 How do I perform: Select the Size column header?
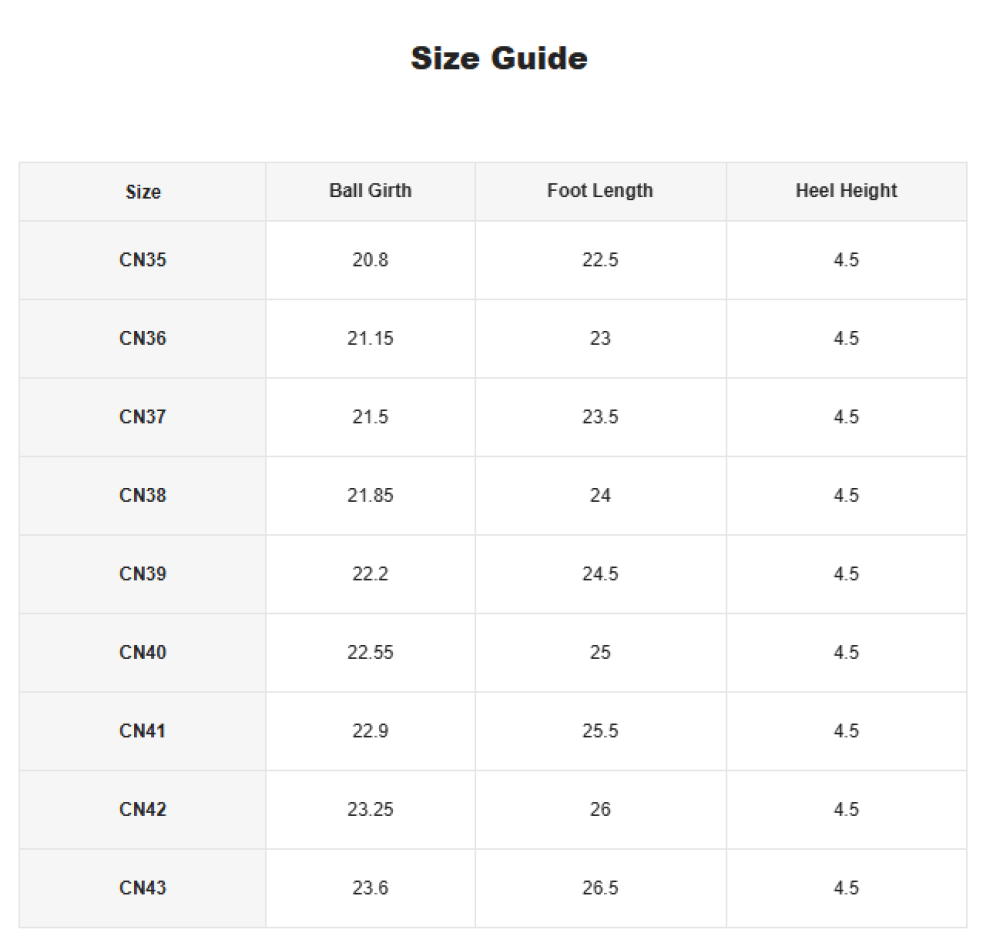pos(143,192)
